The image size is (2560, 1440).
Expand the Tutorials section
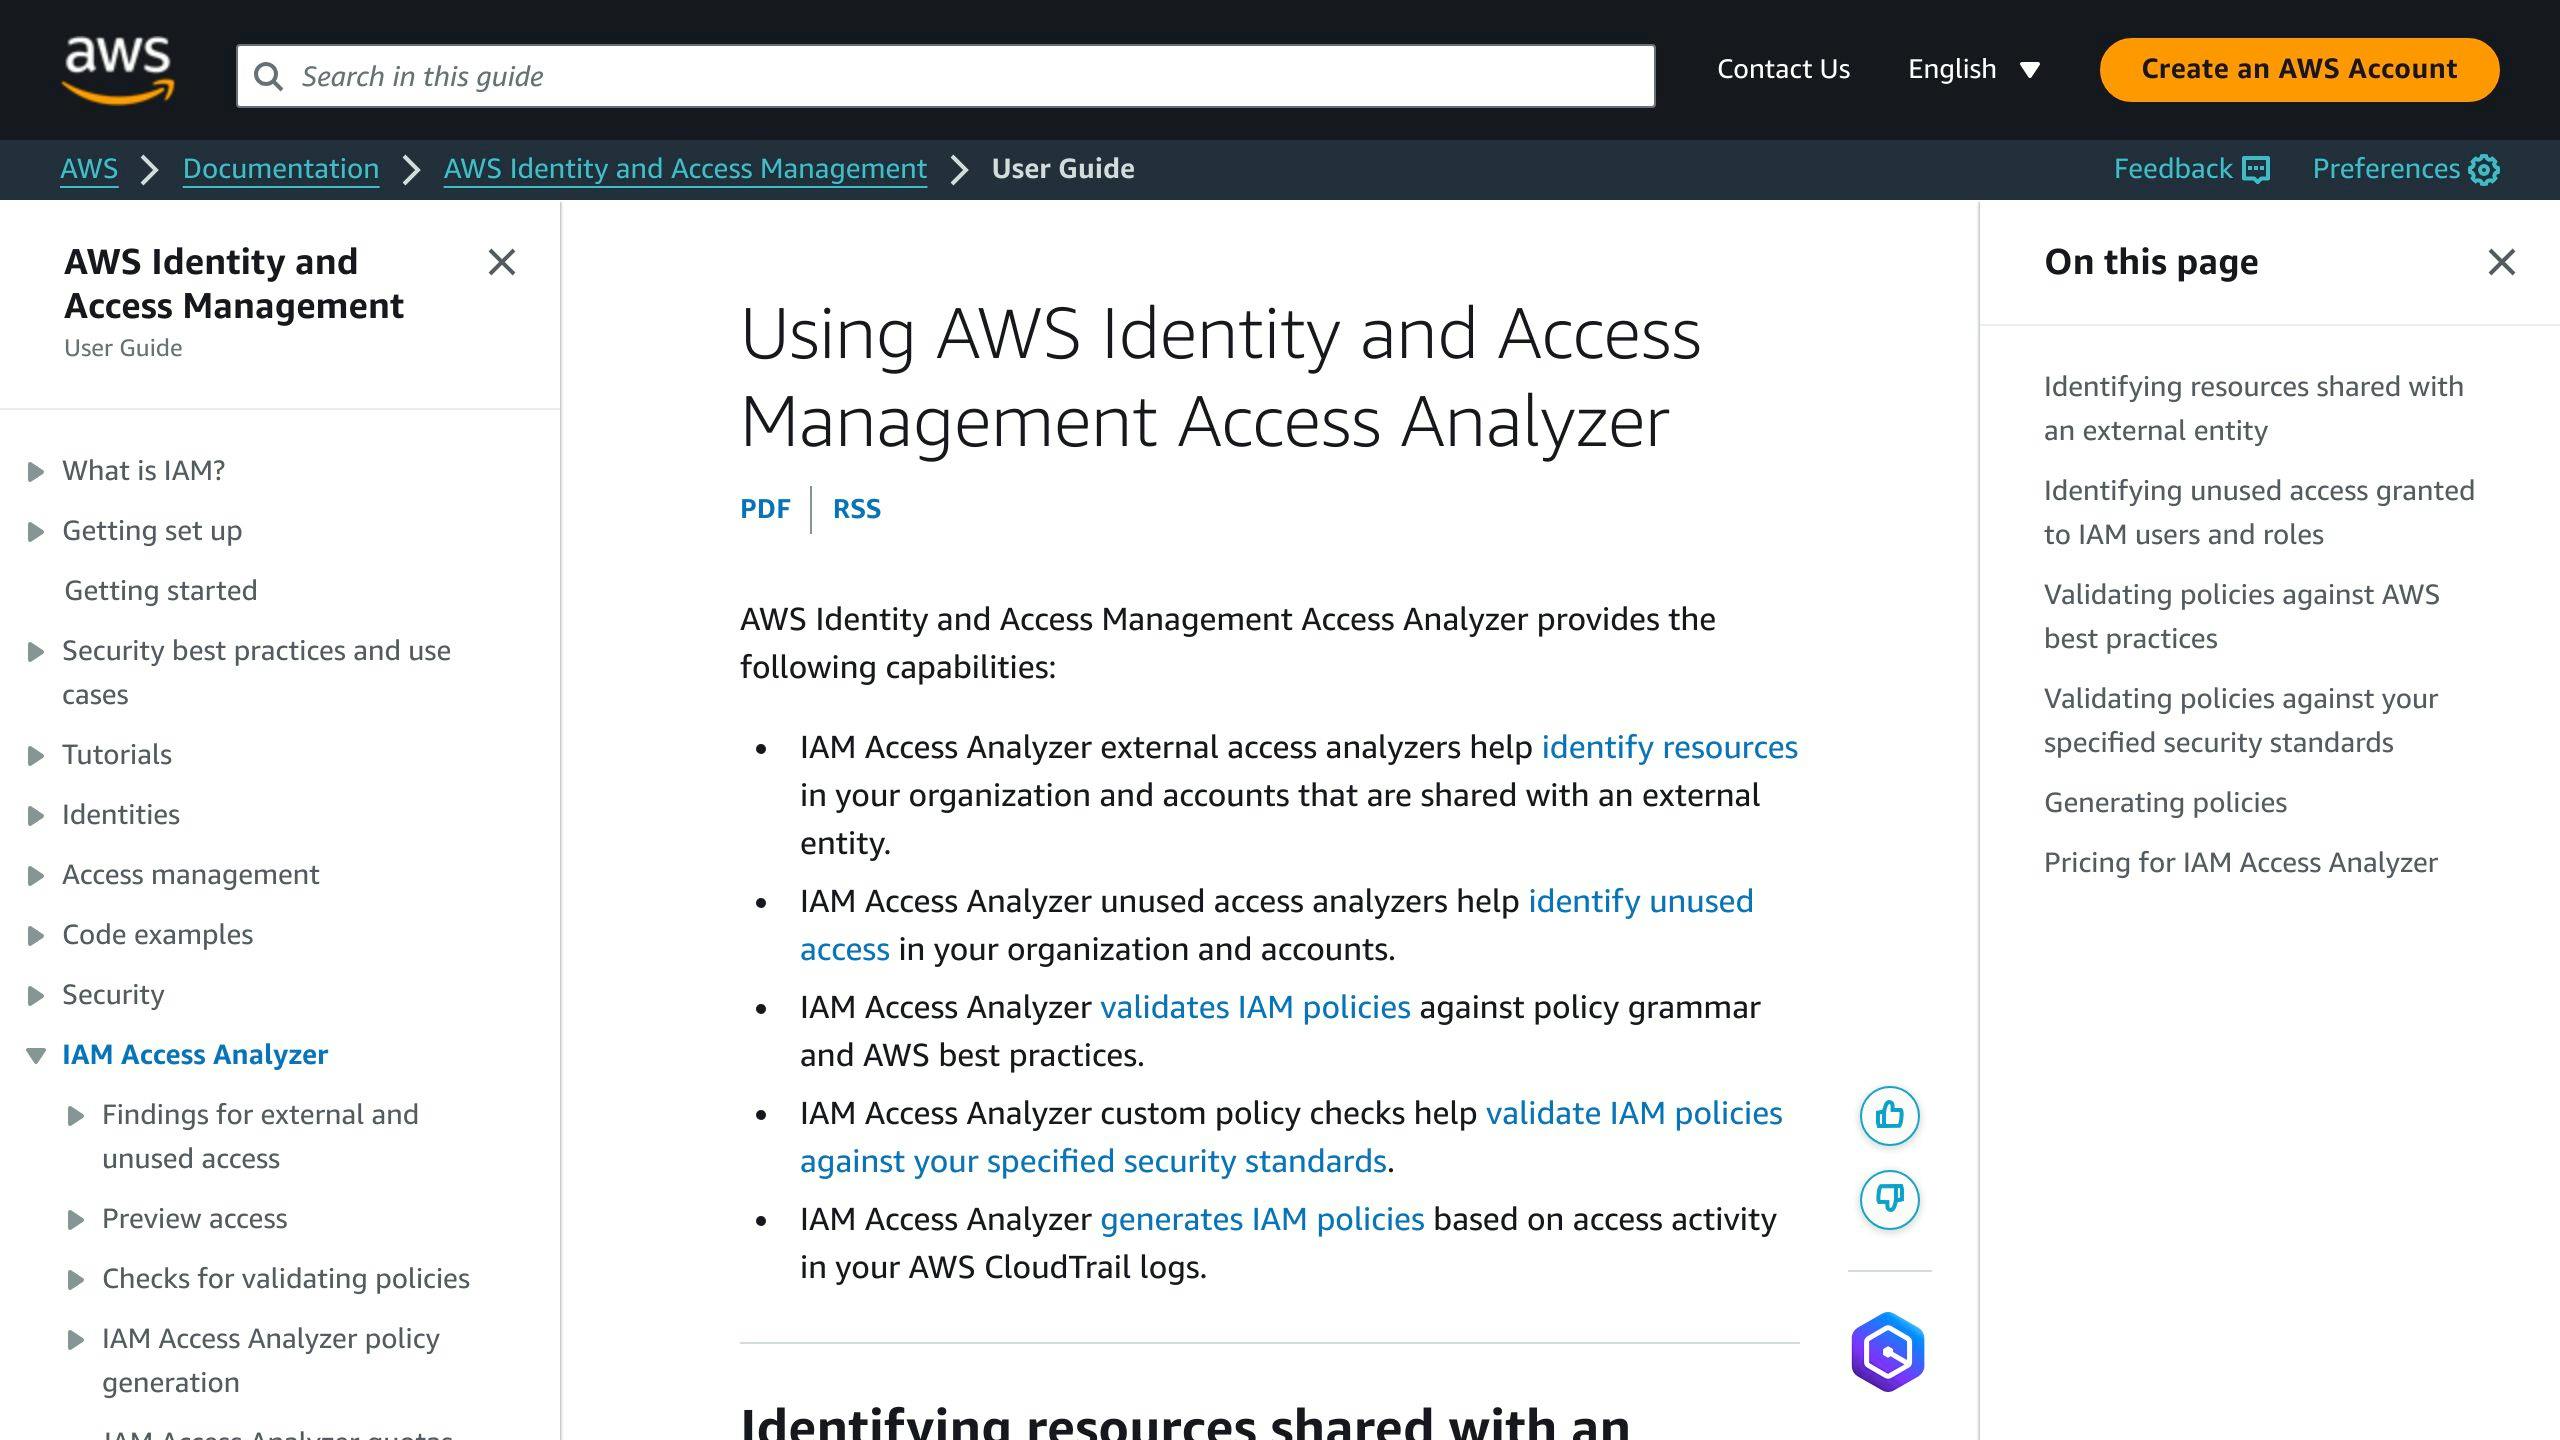(36, 755)
